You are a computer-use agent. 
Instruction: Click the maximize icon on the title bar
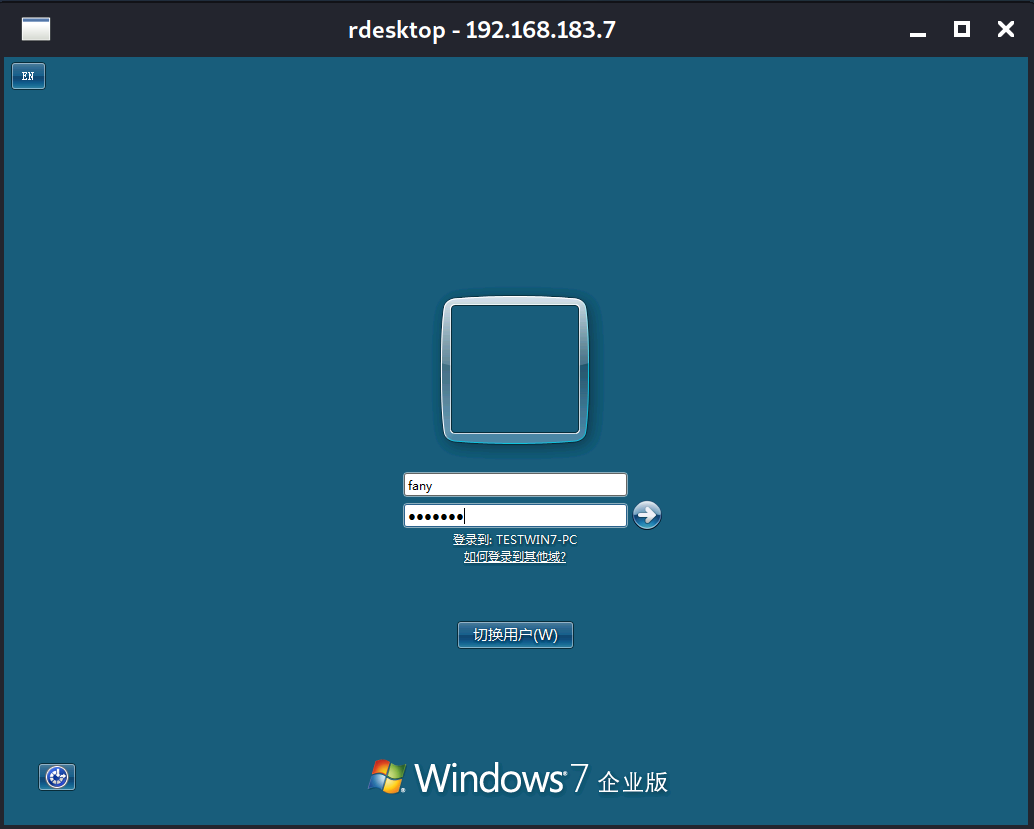pyautogui.click(x=961, y=29)
